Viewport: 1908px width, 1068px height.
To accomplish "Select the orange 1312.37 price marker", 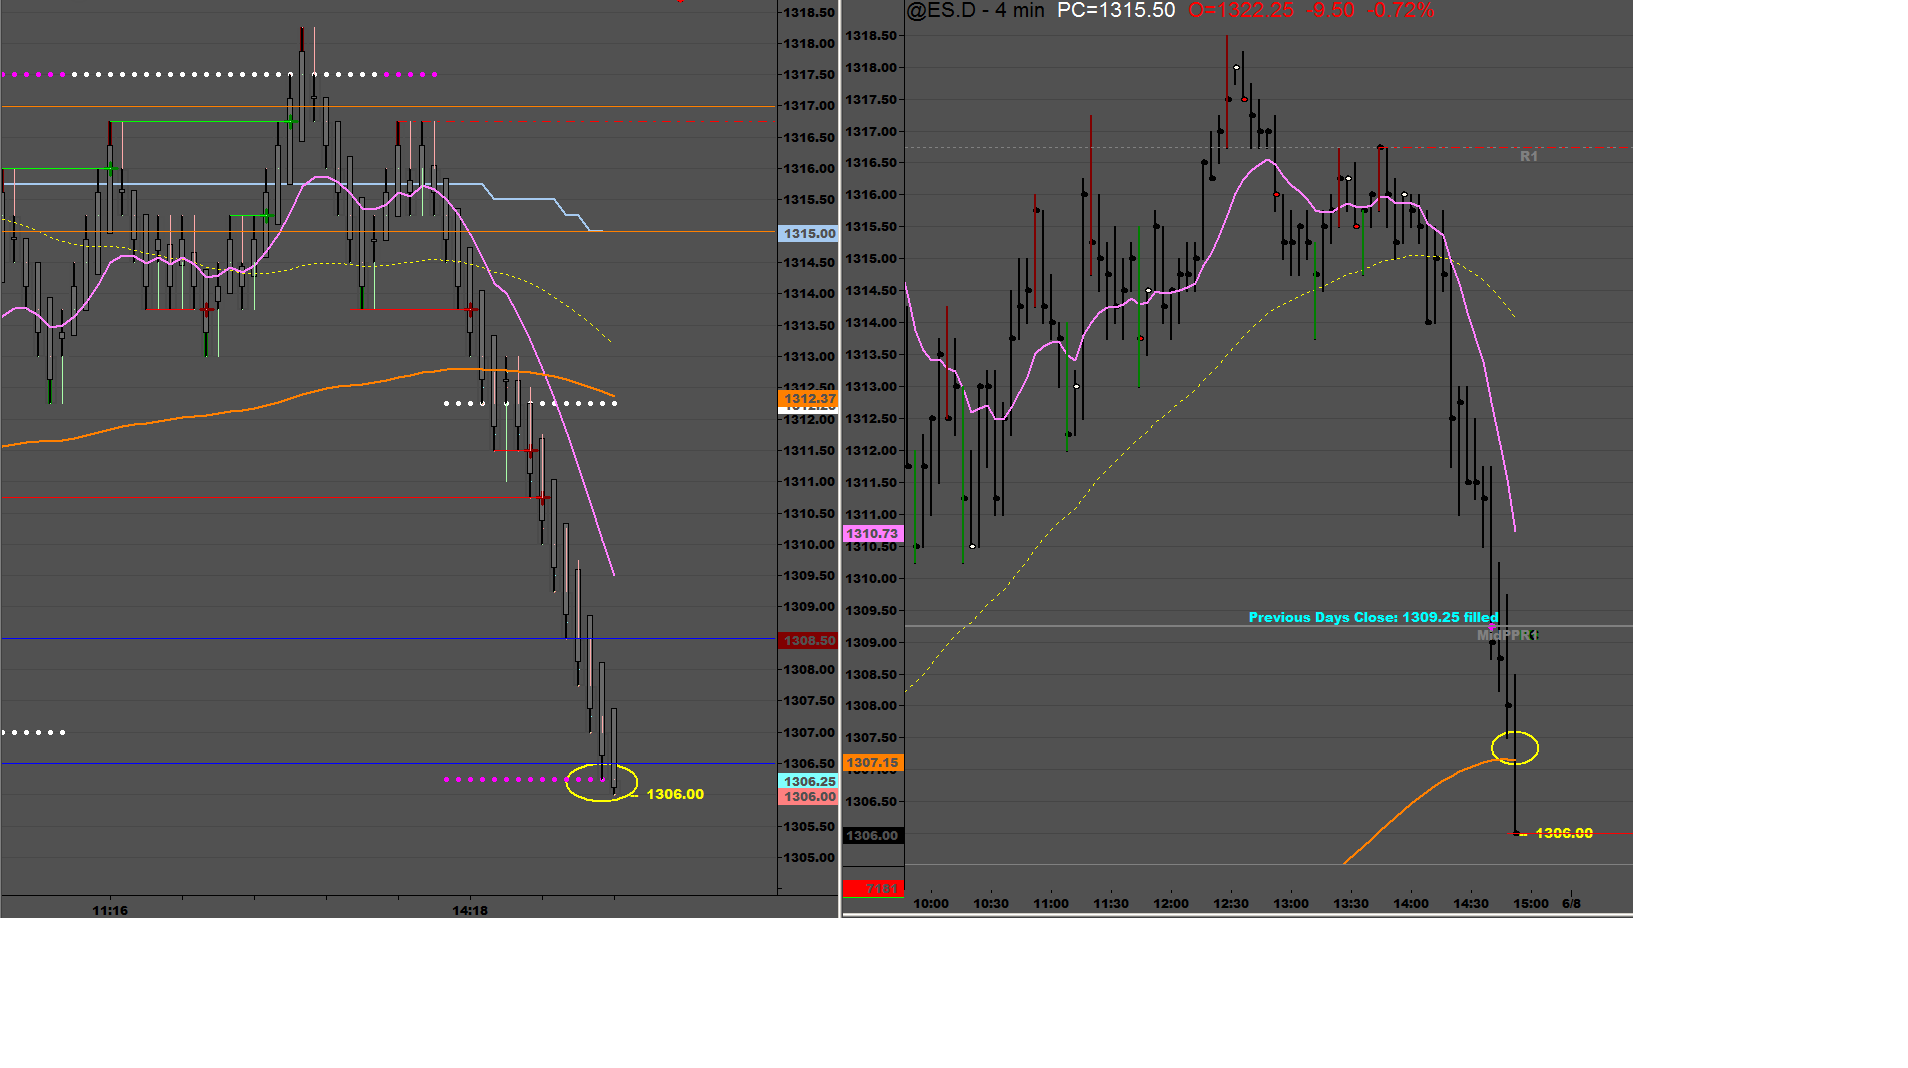I will coord(808,399).
